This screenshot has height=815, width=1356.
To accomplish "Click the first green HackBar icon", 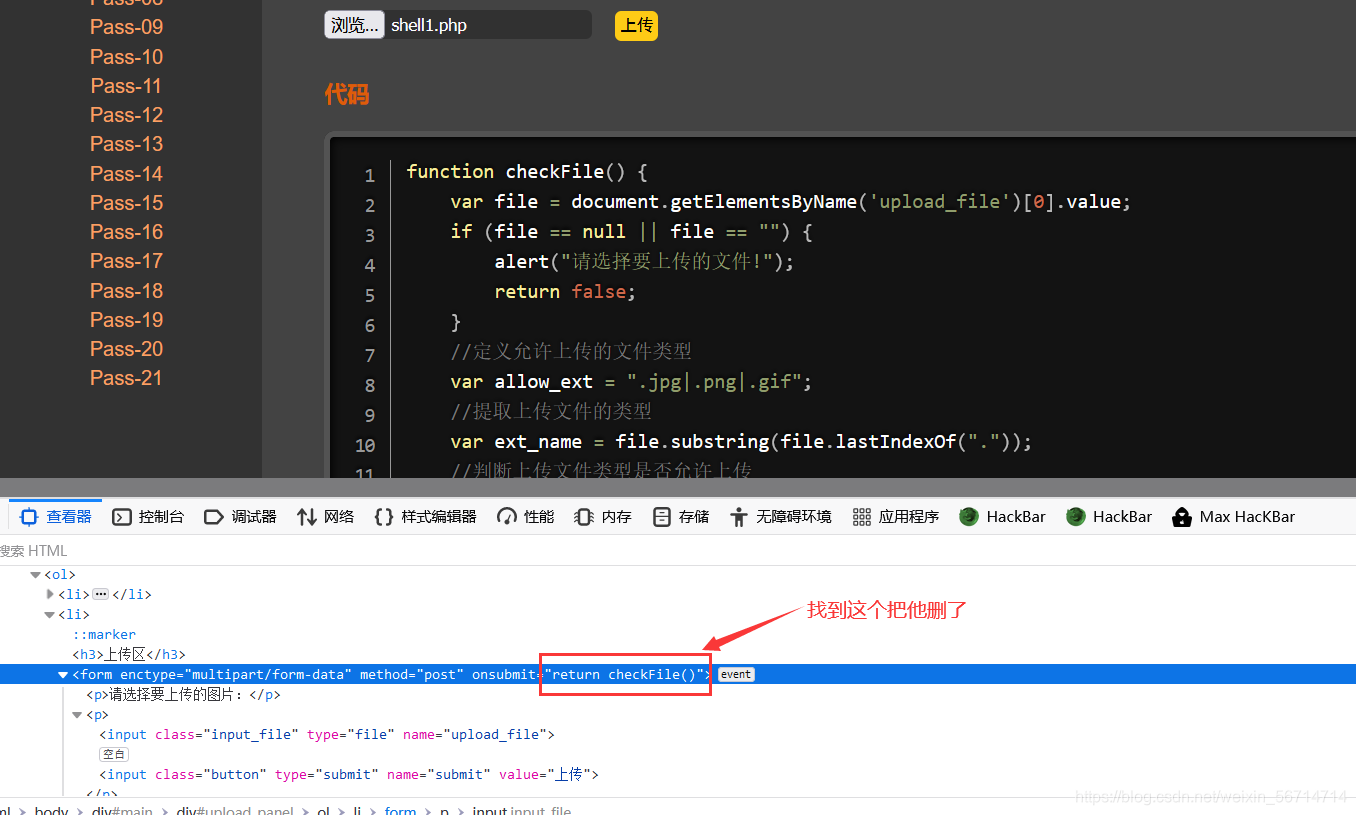I will [968, 517].
